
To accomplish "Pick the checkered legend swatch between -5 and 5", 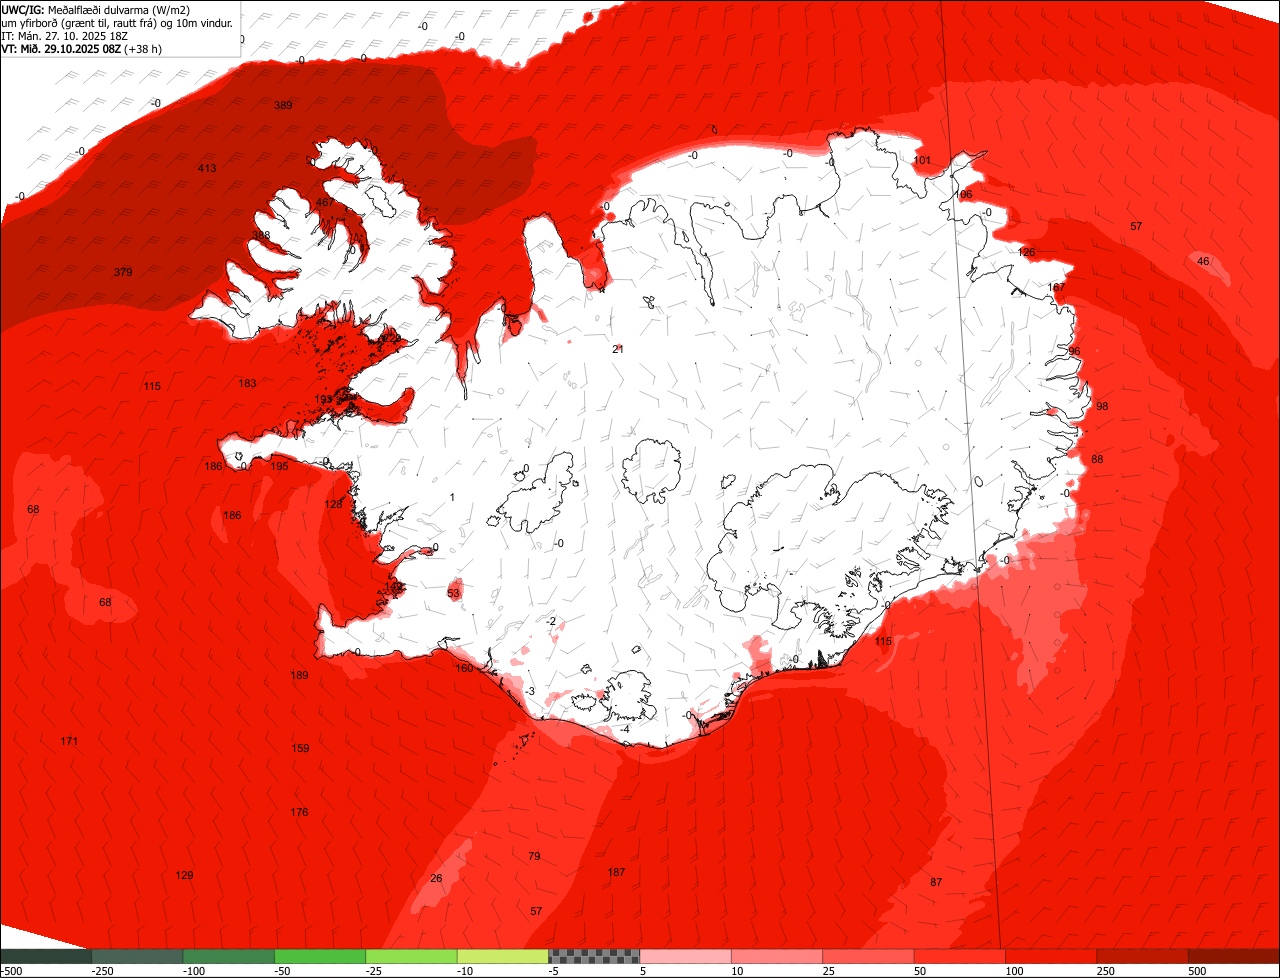I will [x=594, y=956].
